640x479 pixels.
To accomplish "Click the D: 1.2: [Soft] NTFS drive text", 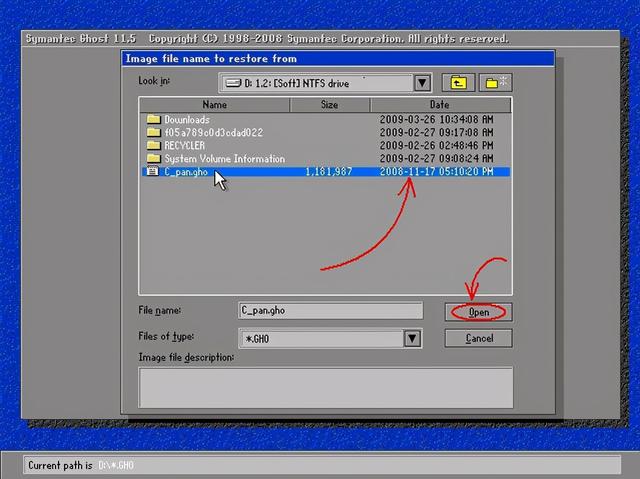I will [297, 84].
